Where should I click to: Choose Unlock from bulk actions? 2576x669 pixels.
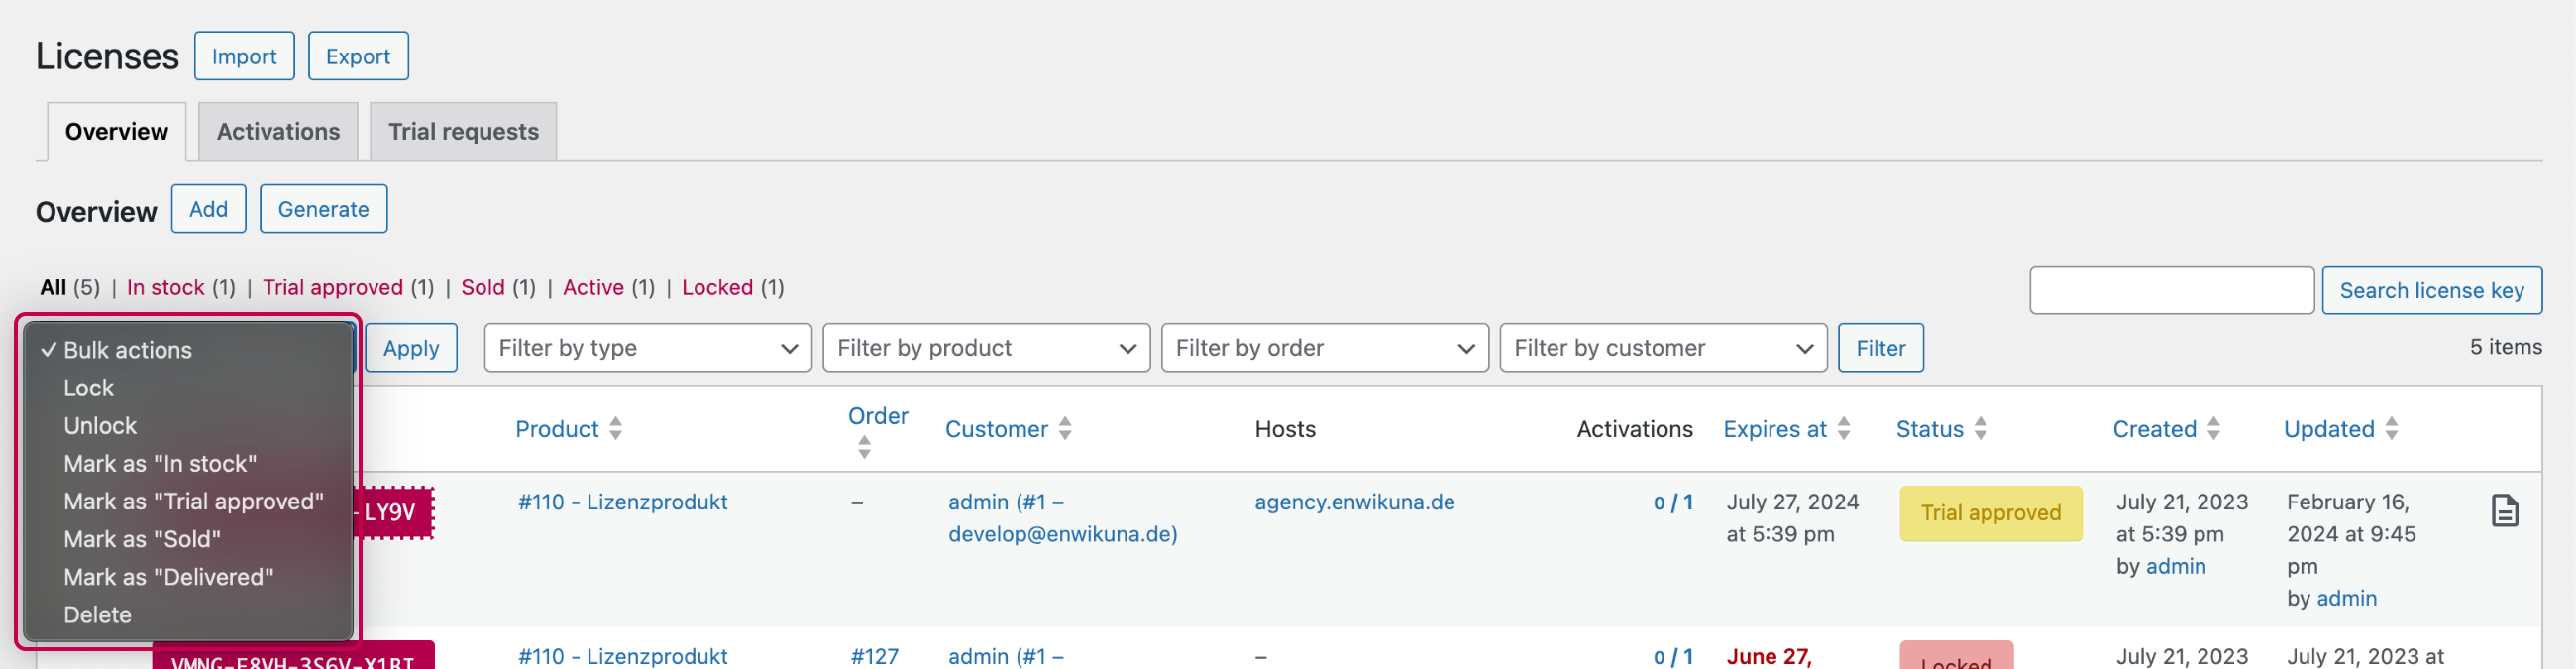click(188, 426)
